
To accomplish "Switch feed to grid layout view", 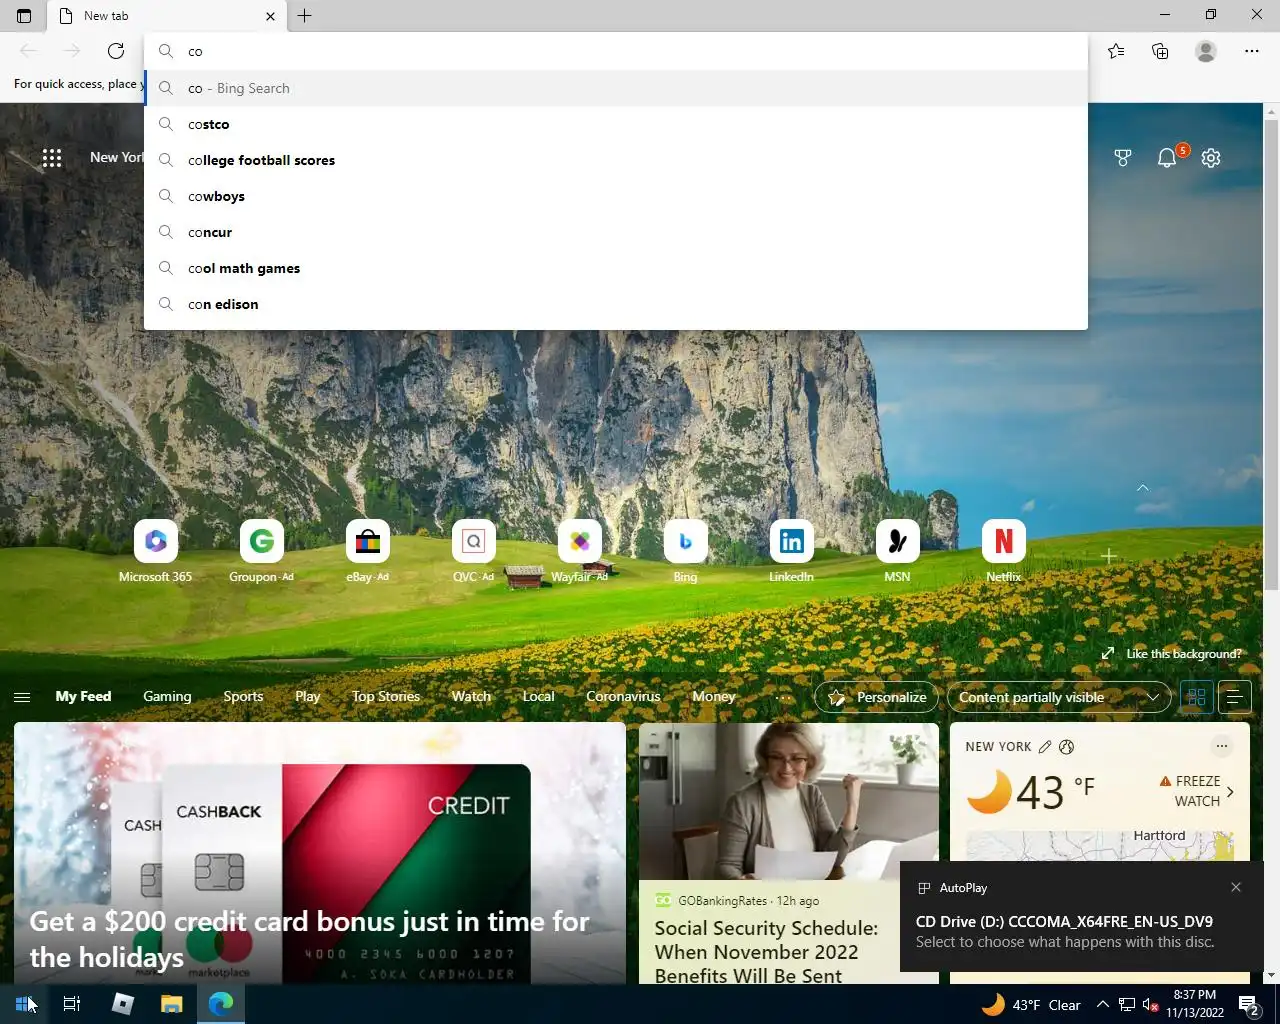I will pos(1196,697).
